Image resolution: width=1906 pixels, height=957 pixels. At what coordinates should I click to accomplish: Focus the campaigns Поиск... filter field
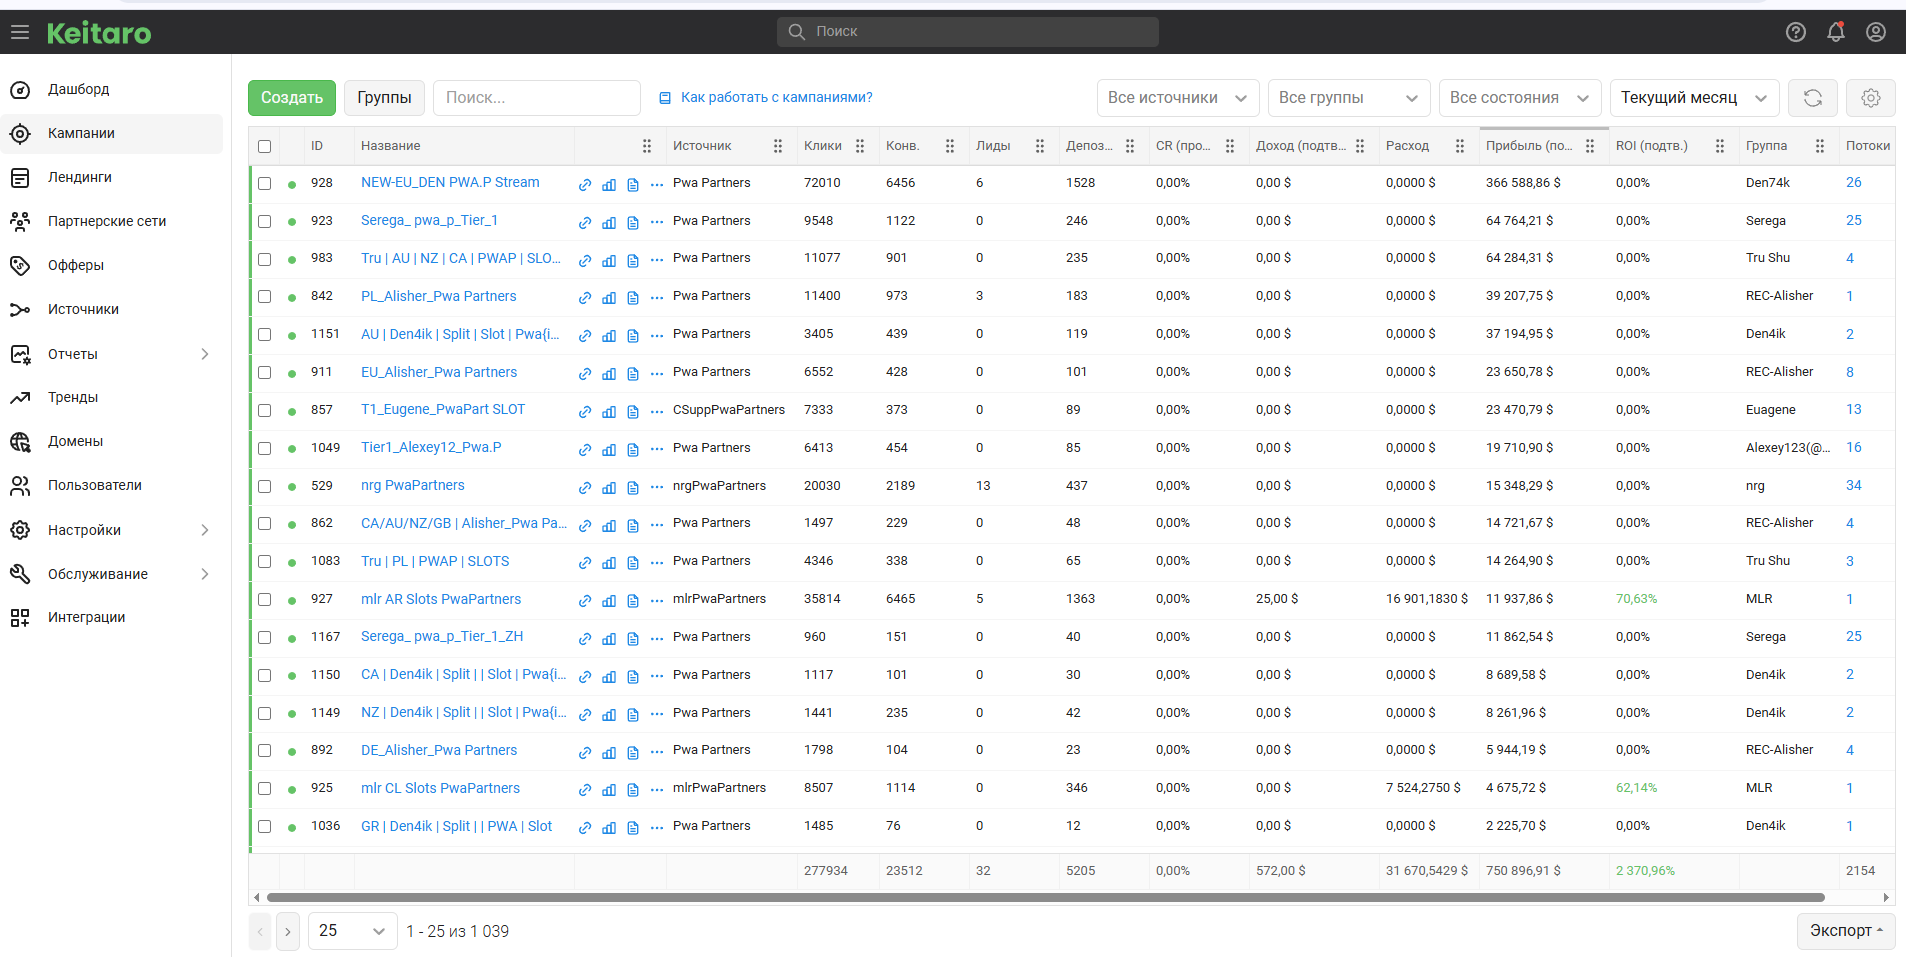coord(537,98)
